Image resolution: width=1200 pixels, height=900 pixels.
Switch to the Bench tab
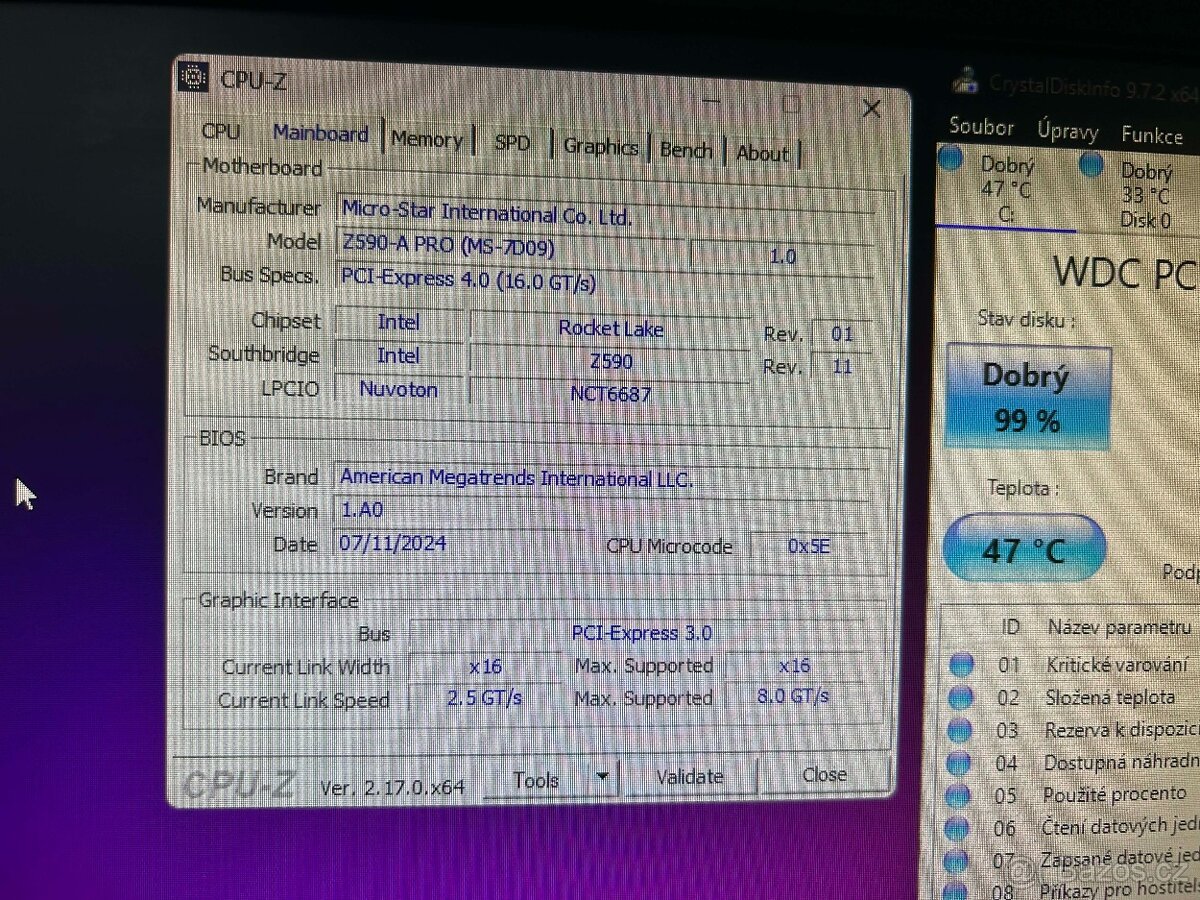(686, 149)
